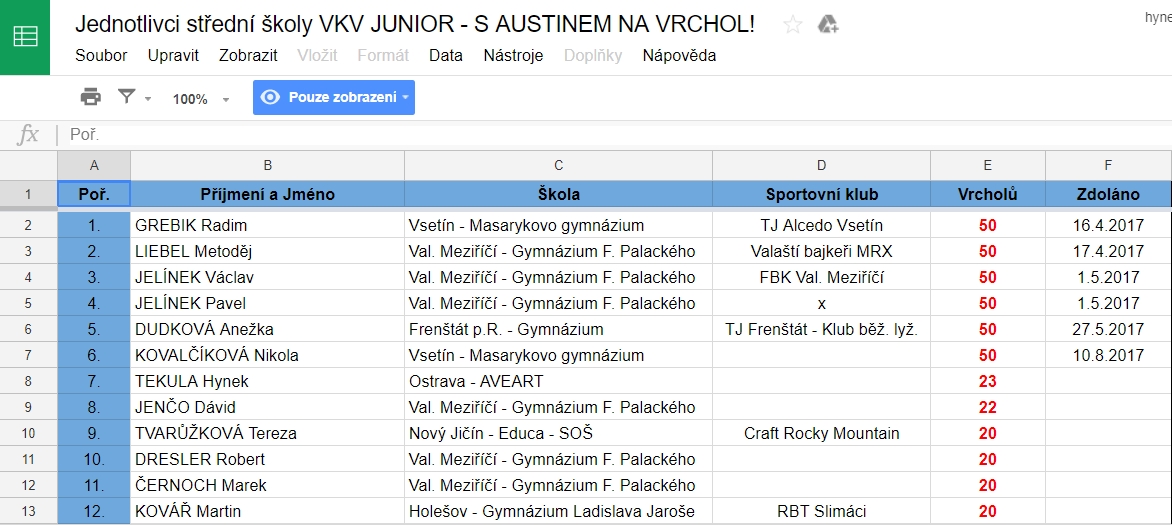The image size is (1172, 525).
Task: Open the Soubor menu
Action: (101, 55)
